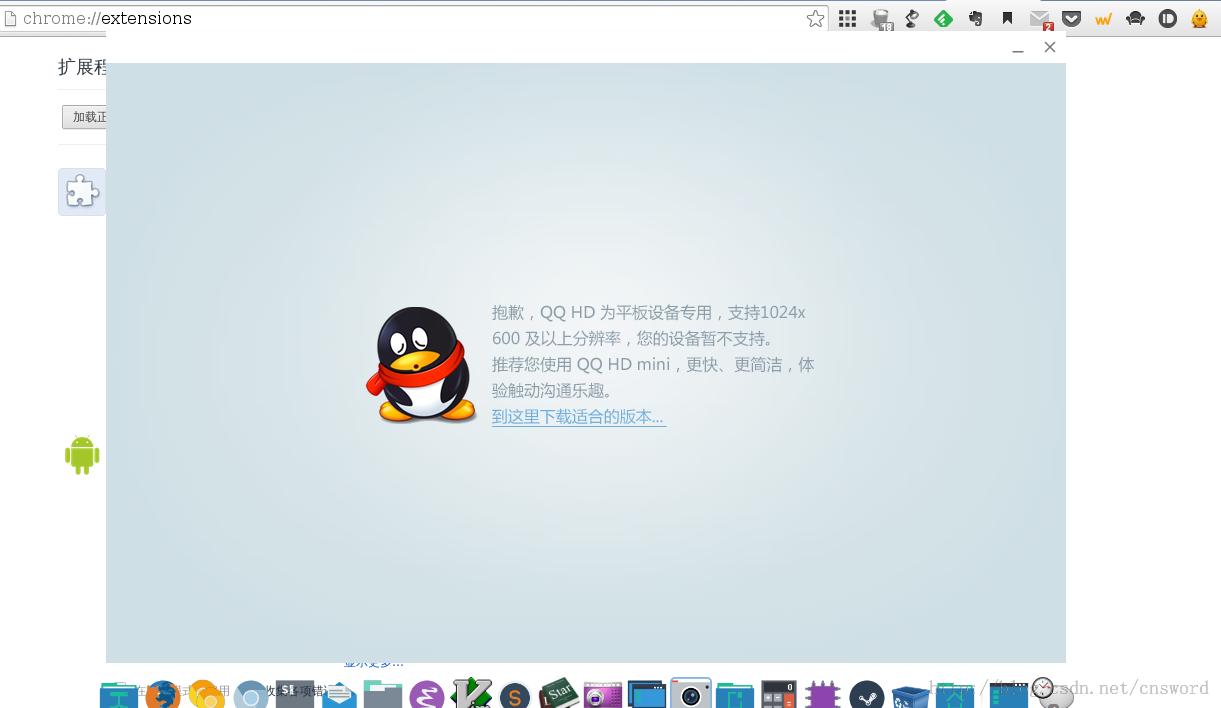
Task: Open the blue recycle bin dock icon
Action: click(x=909, y=695)
